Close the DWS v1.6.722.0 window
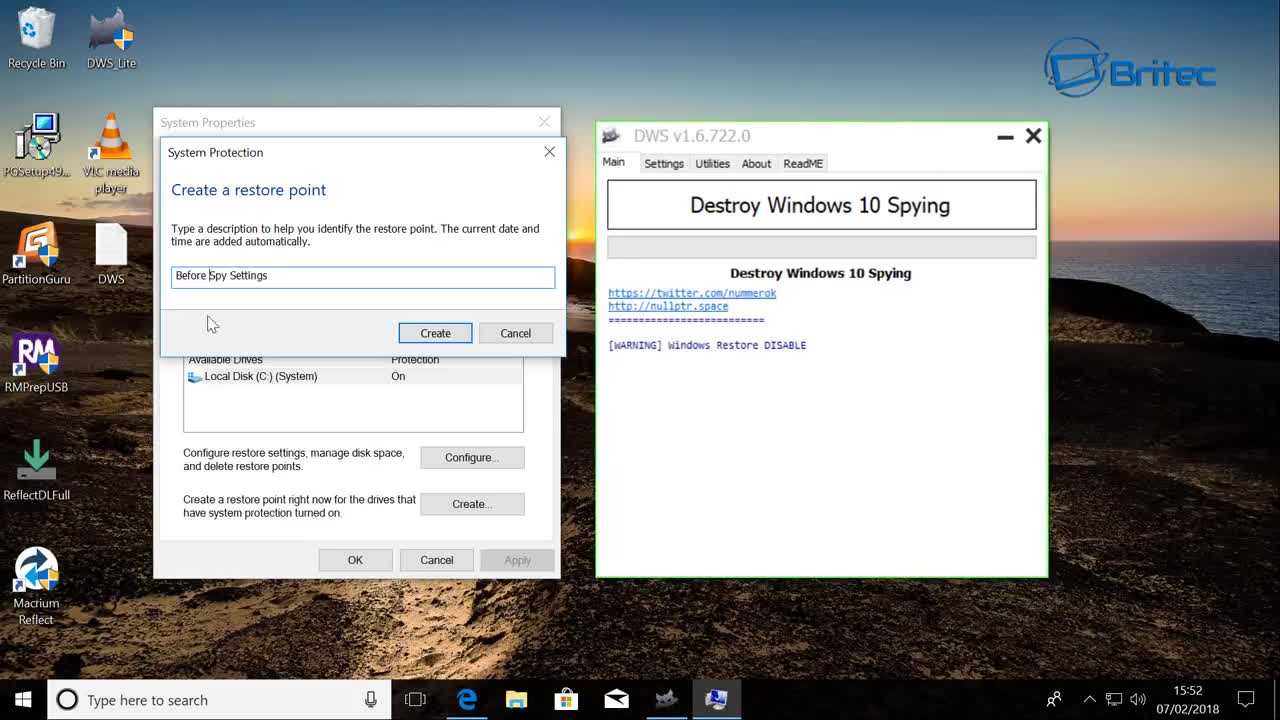The height and width of the screenshot is (720, 1280). [1033, 136]
